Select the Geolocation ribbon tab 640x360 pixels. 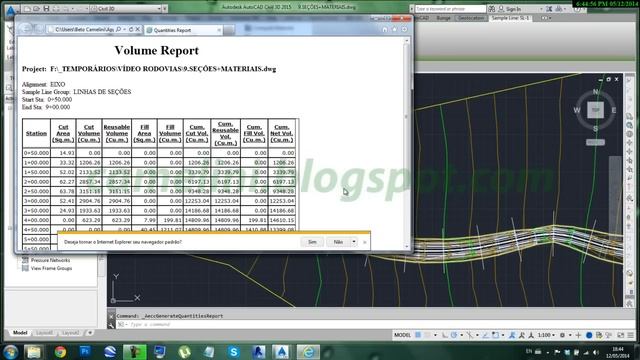(471, 18)
